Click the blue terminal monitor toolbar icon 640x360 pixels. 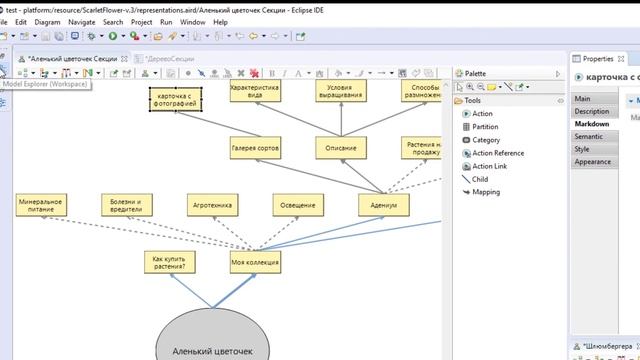tap(75, 36)
